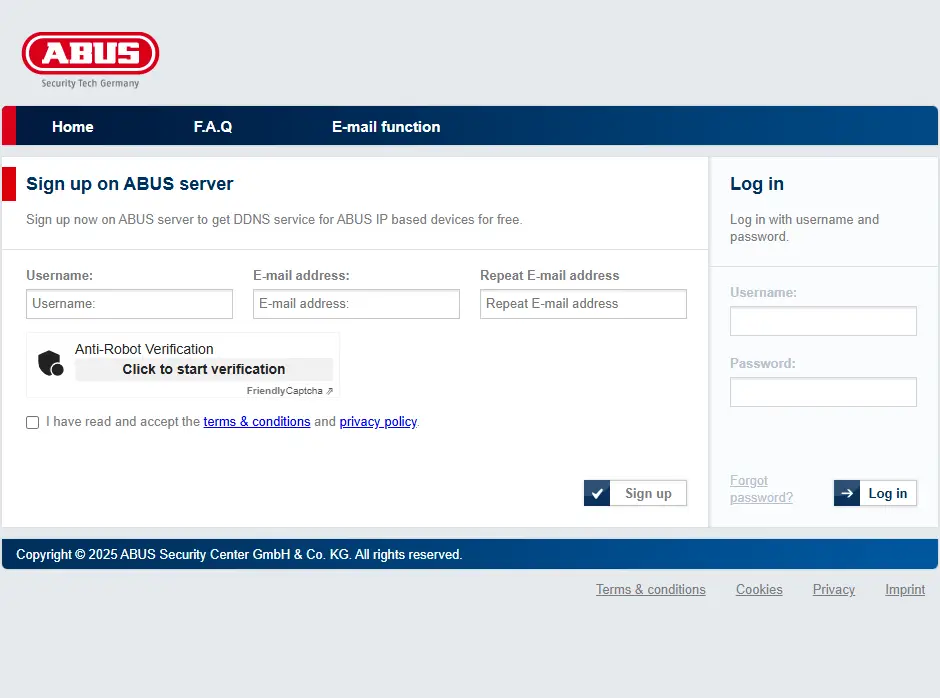Open the terms & conditions link in the form
The height and width of the screenshot is (698, 940).
click(x=257, y=422)
